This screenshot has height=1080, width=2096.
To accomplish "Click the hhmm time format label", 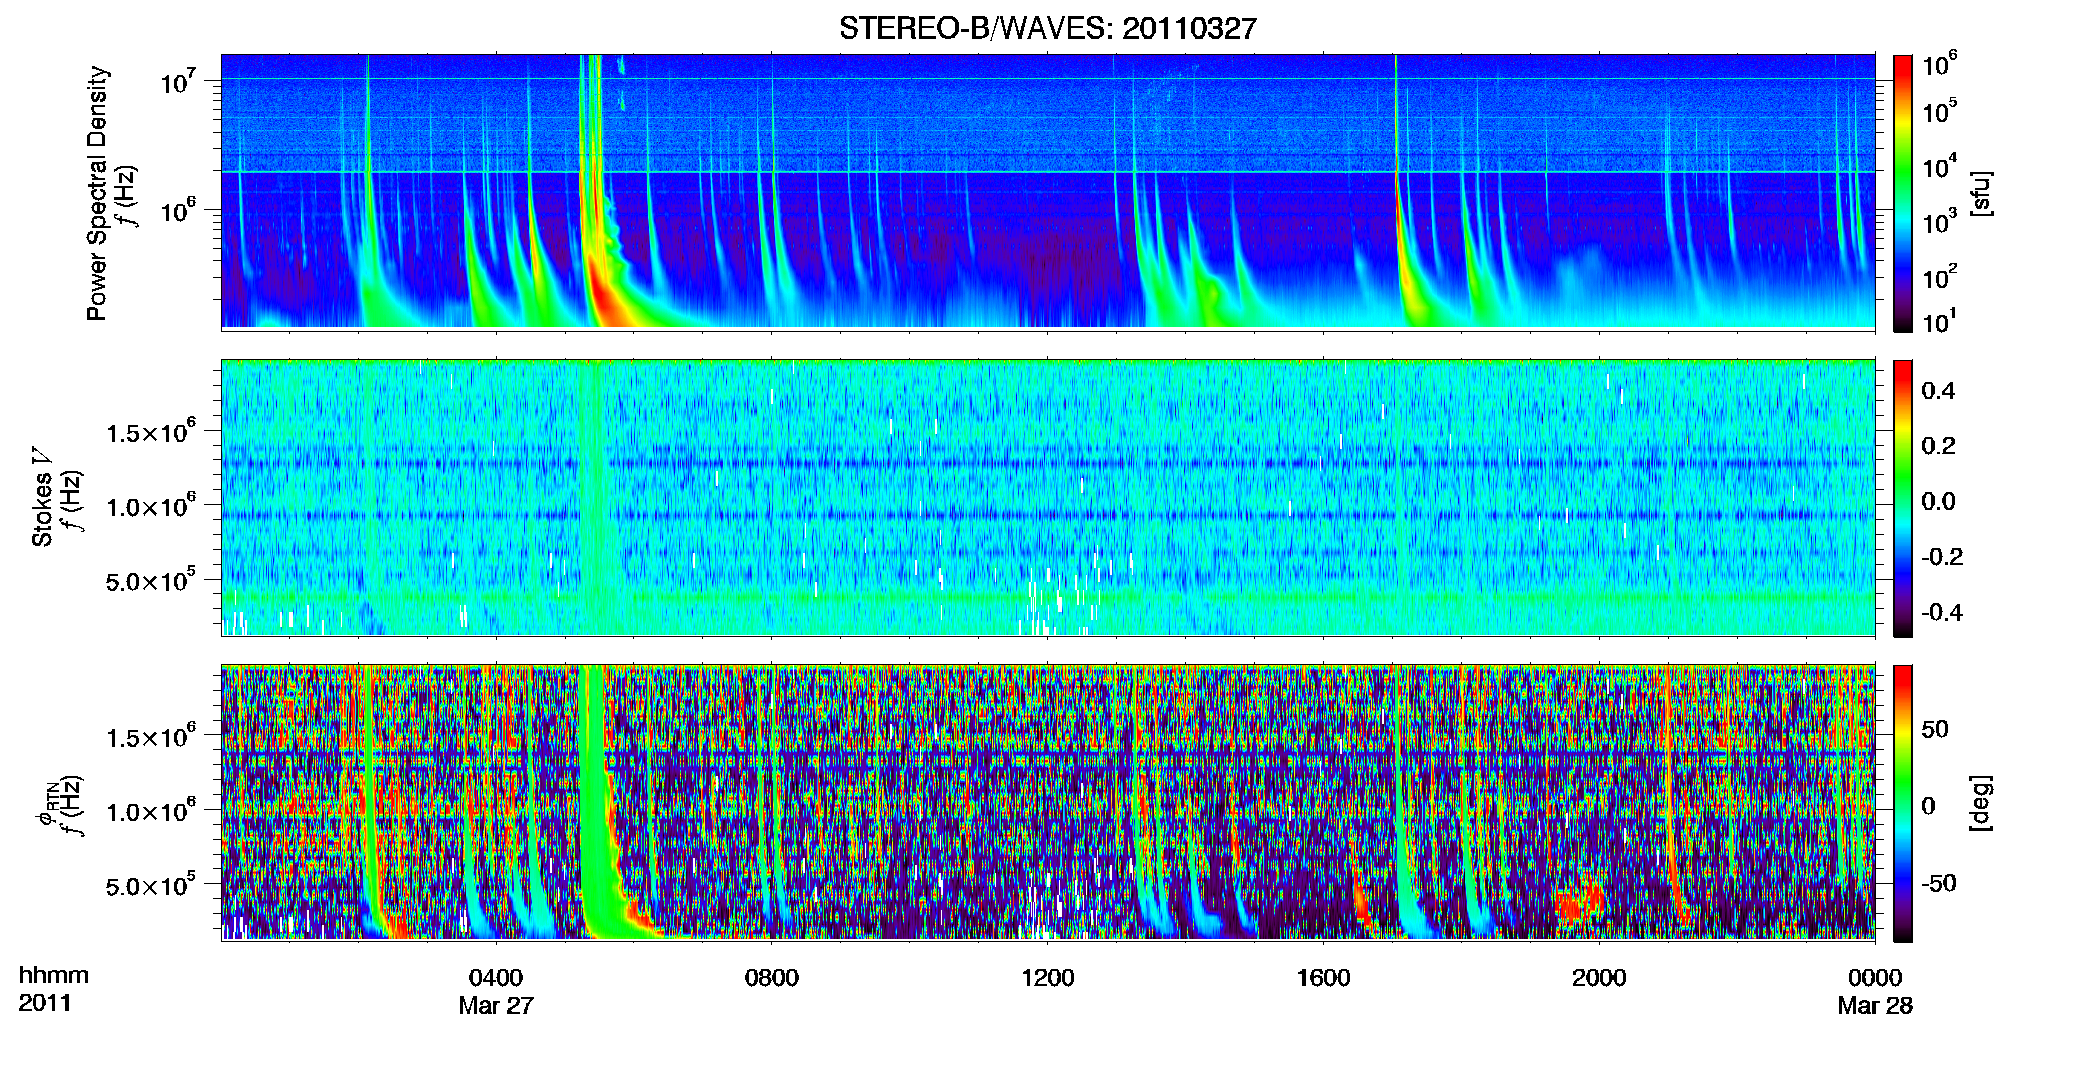I will (54, 975).
